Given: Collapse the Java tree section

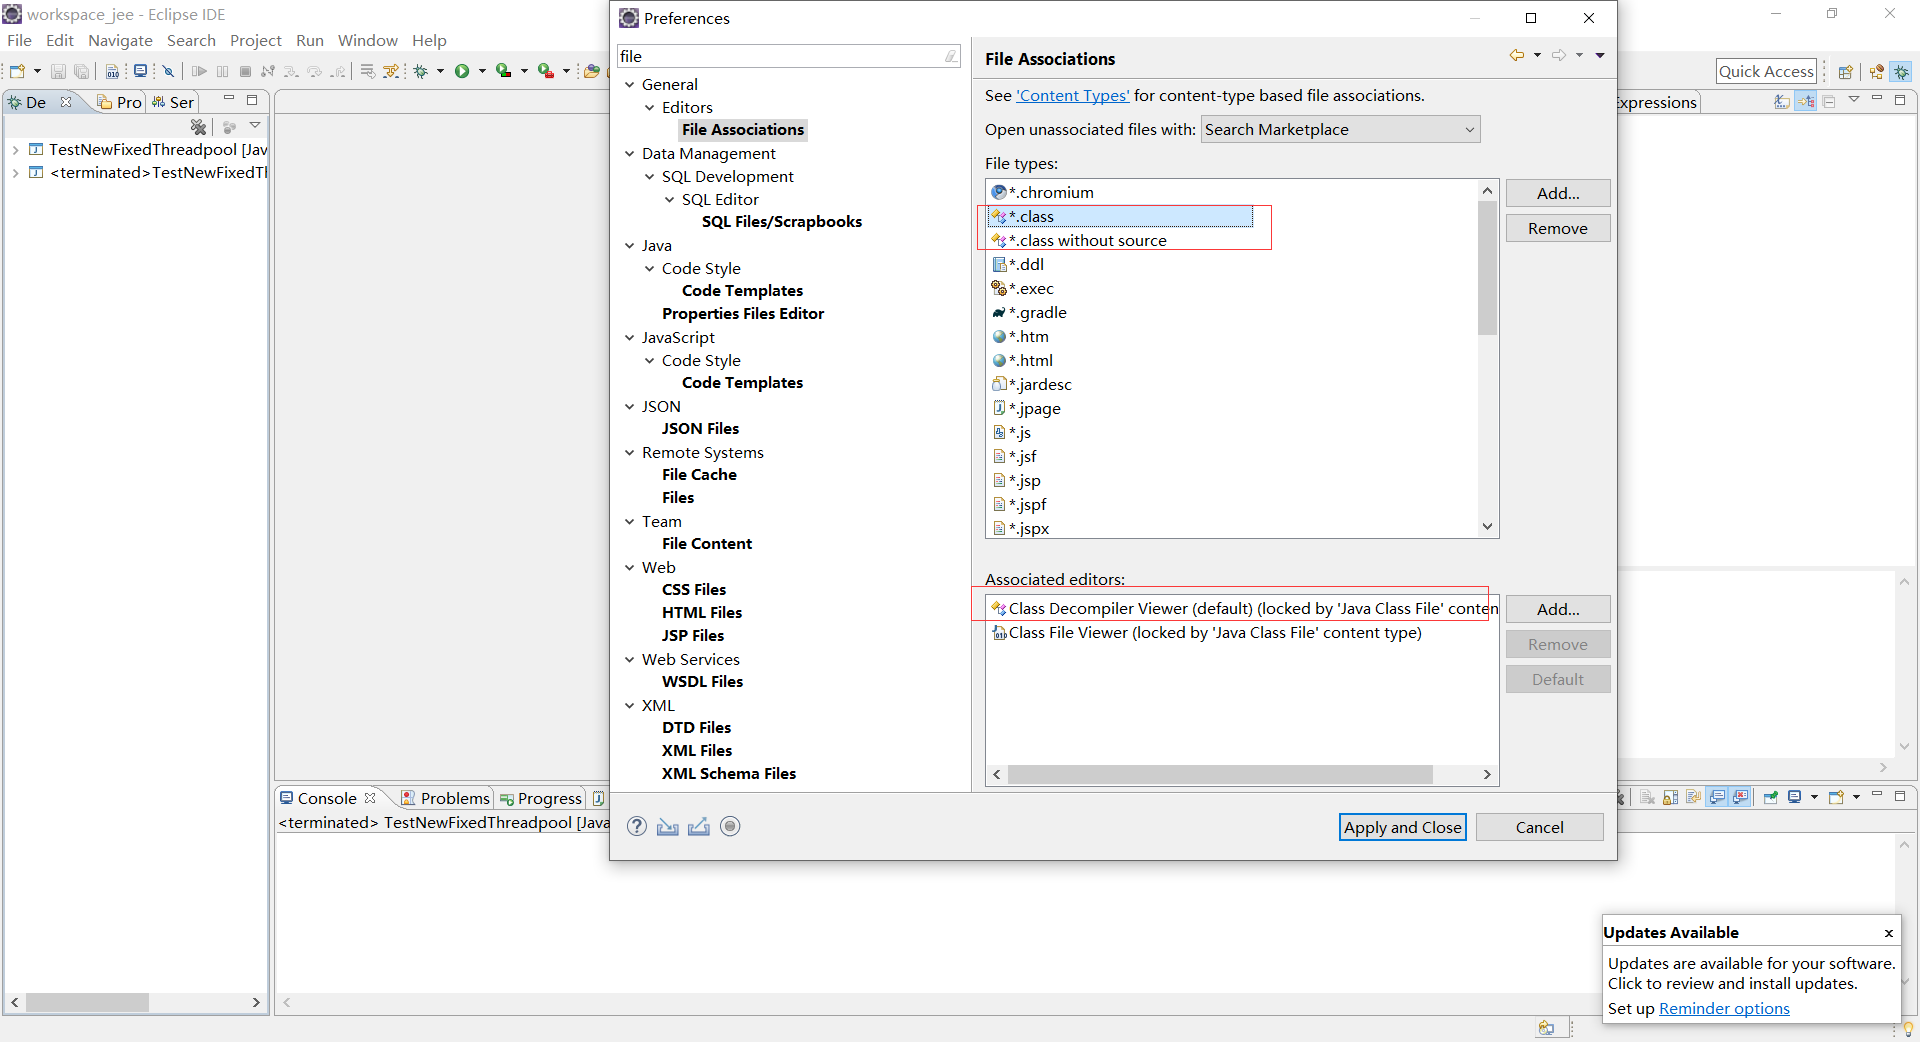Looking at the screenshot, I should tap(629, 245).
